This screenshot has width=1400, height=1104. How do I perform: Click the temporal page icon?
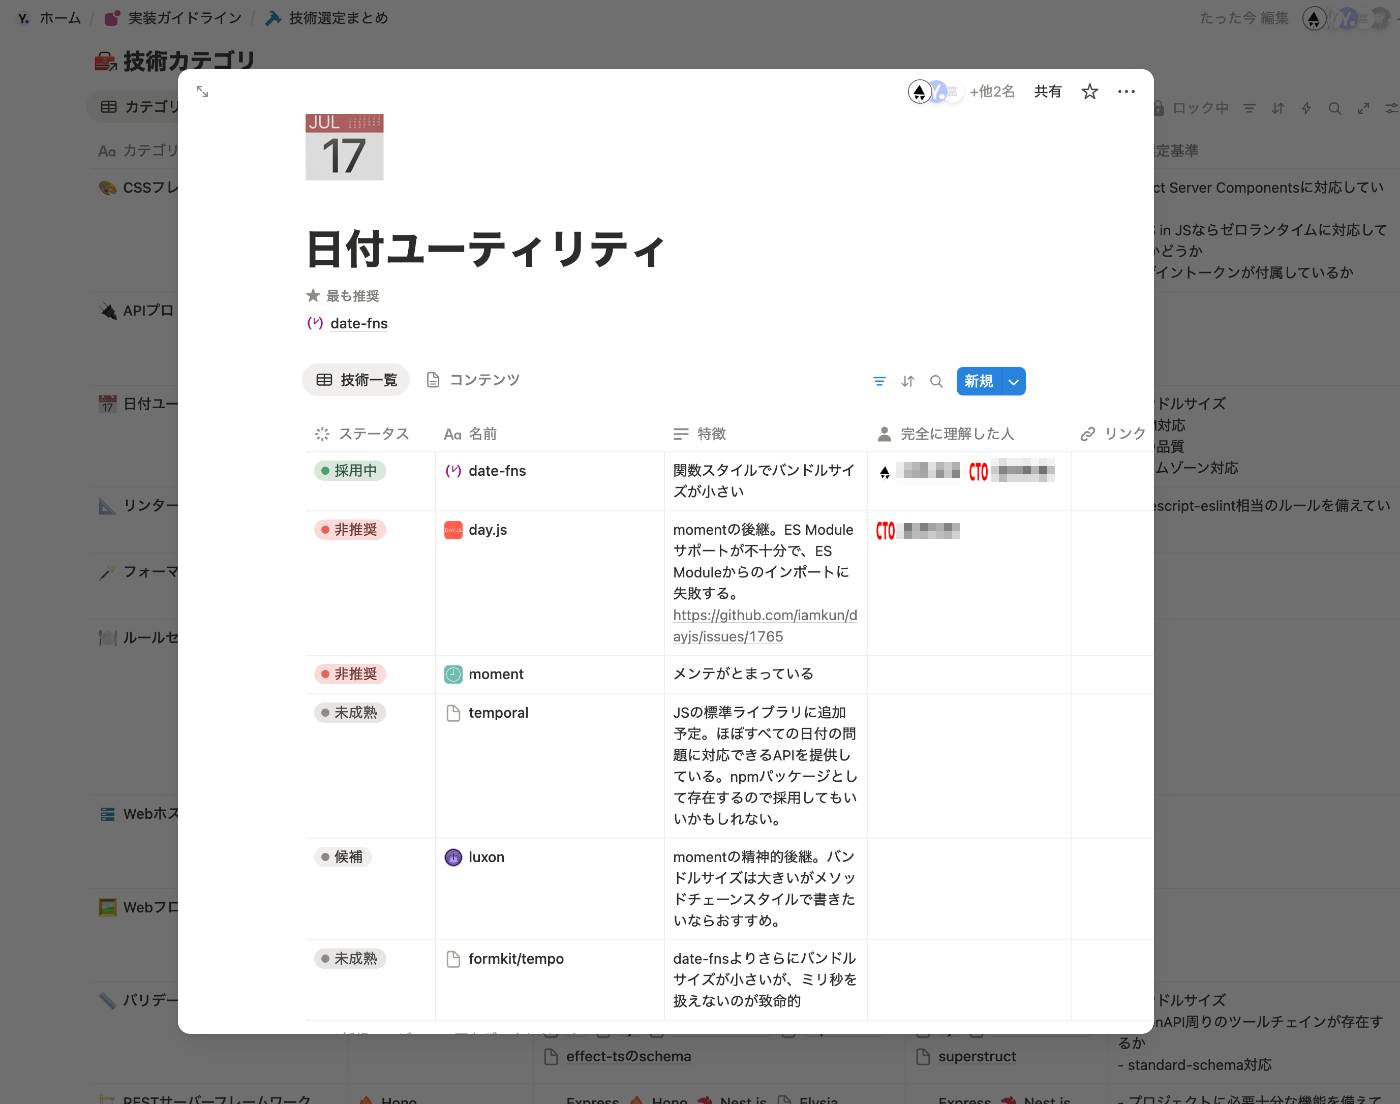453,713
